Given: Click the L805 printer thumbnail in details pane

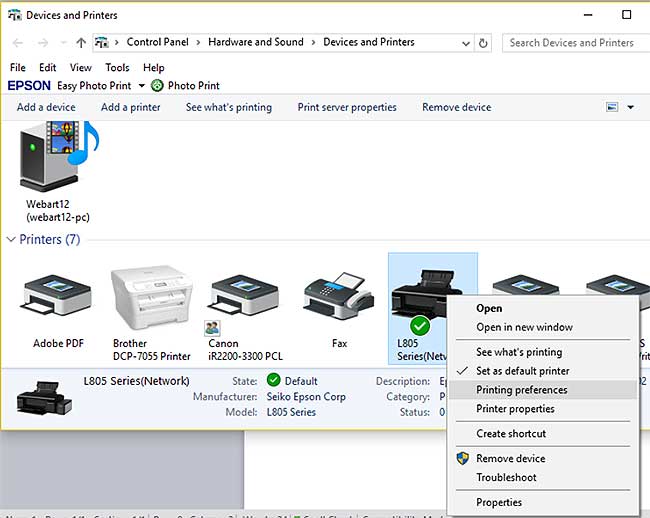Looking at the screenshot, I should click(44, 398).
